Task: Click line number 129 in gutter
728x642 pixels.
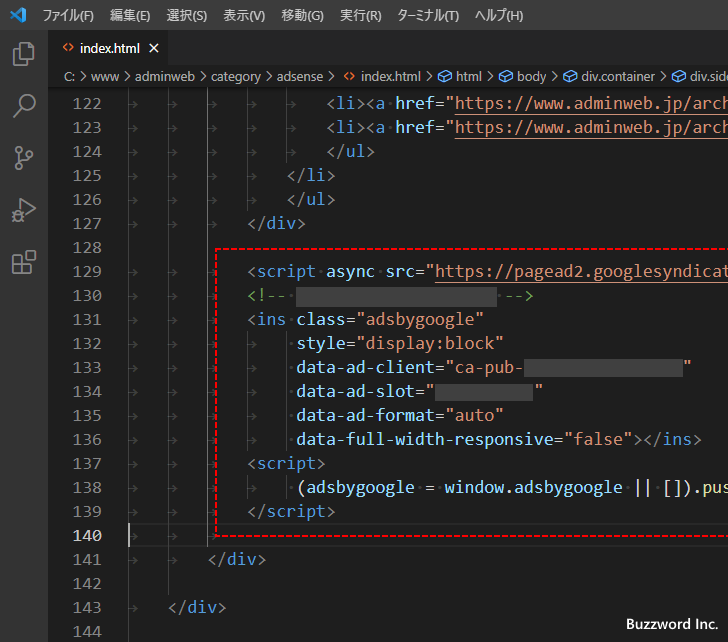Action: pos(87,272)
